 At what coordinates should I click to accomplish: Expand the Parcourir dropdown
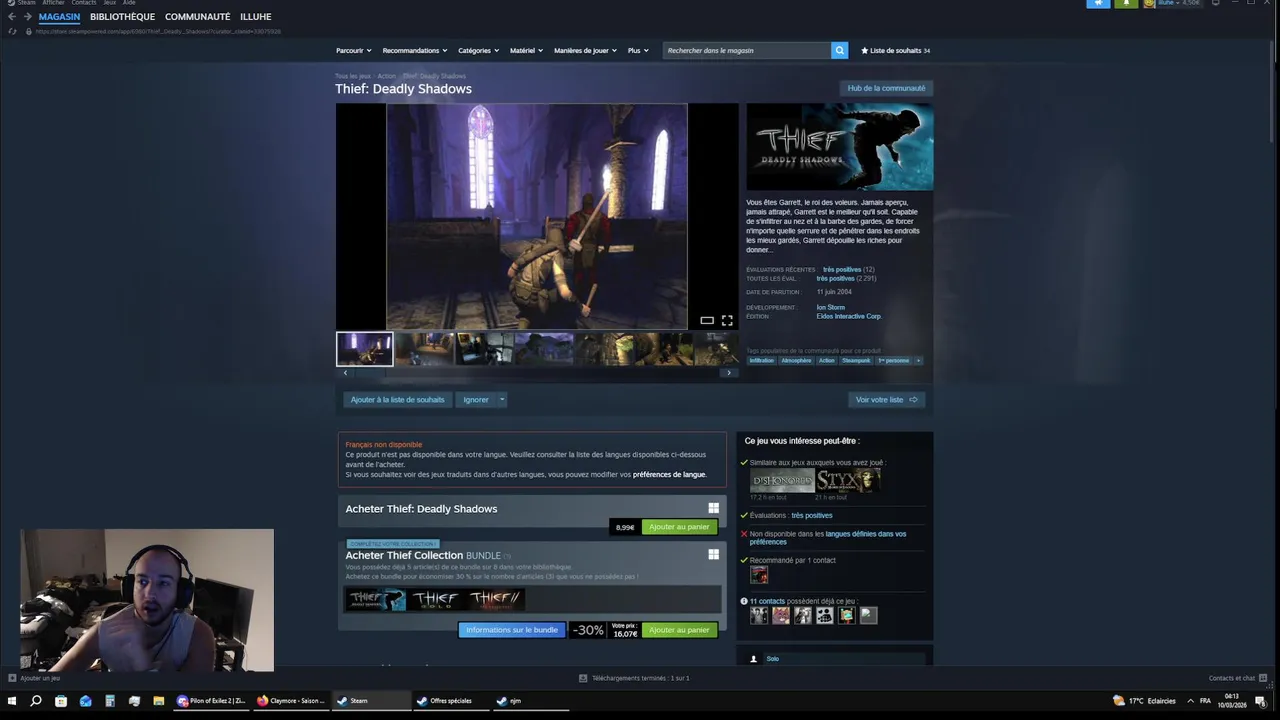point(353,50)
